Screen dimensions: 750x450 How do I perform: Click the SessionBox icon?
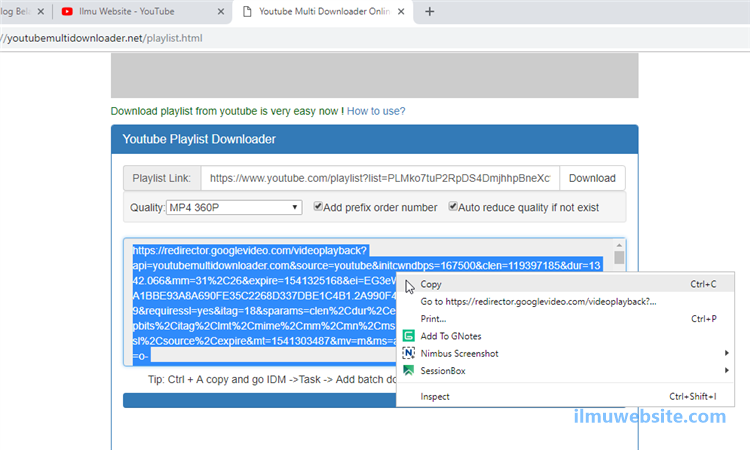408,370
